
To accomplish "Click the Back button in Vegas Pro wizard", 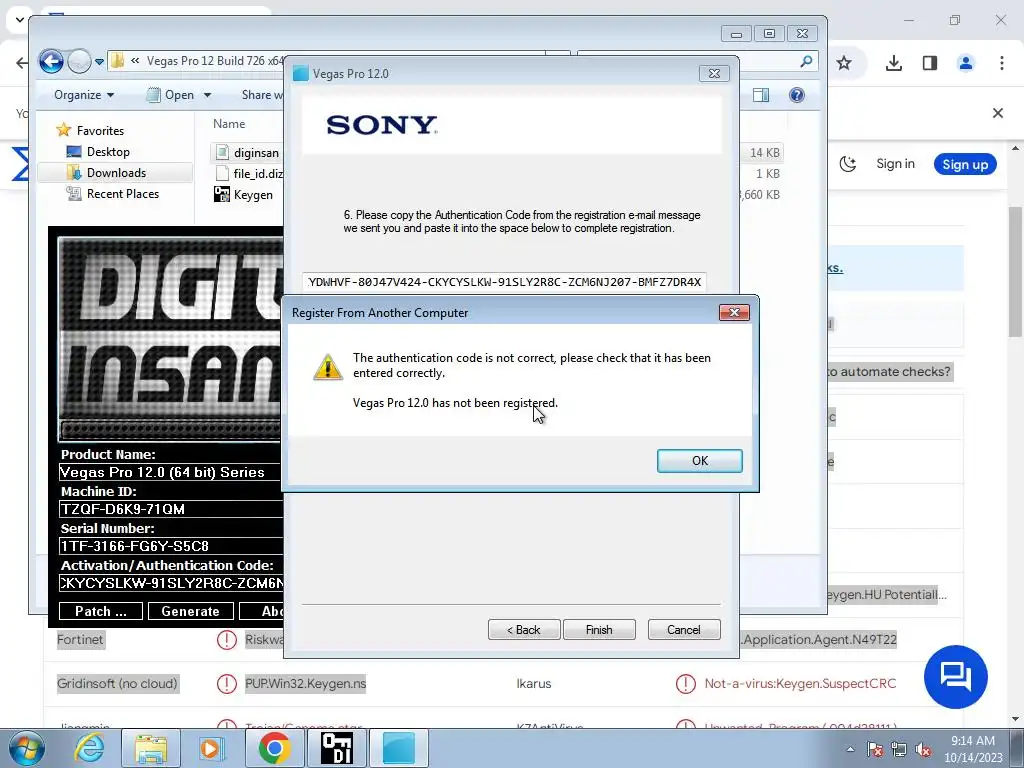I will 524,630.
